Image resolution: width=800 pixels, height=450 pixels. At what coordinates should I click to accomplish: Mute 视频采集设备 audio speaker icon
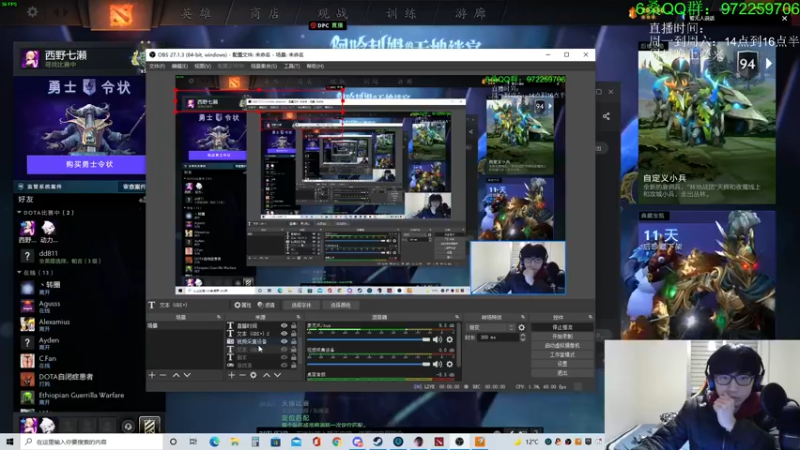point(437,364)
